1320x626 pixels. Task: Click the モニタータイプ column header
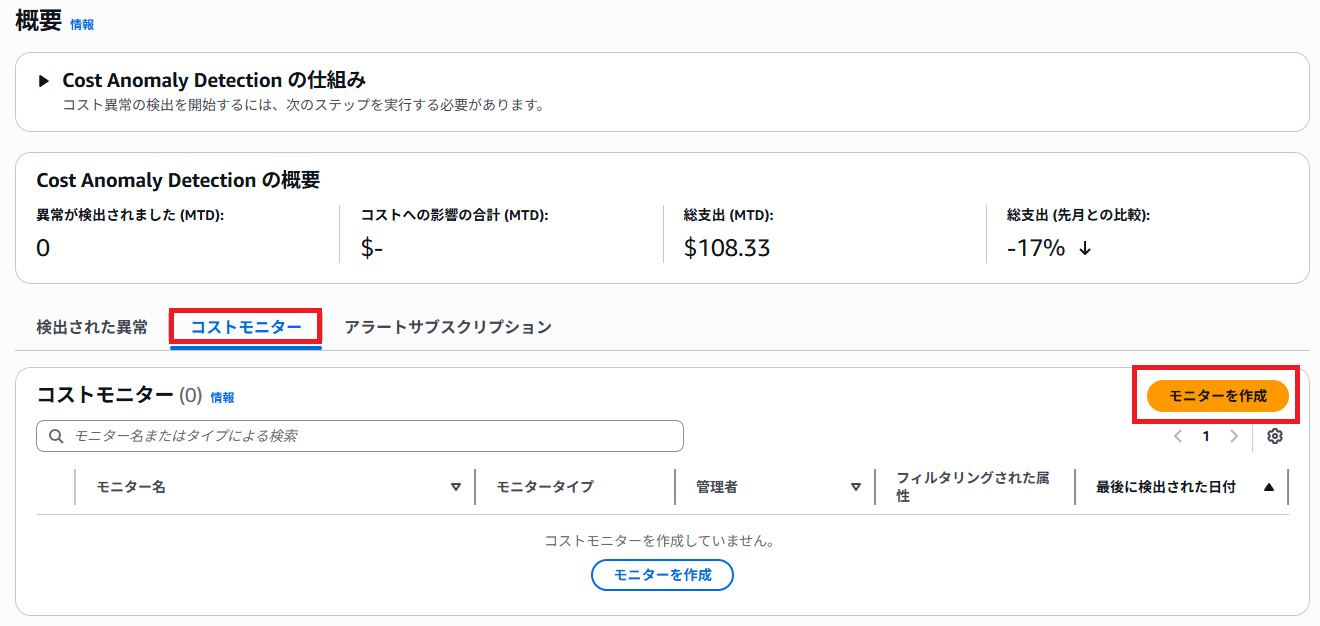pyautogui.click(x=545, y=487)
